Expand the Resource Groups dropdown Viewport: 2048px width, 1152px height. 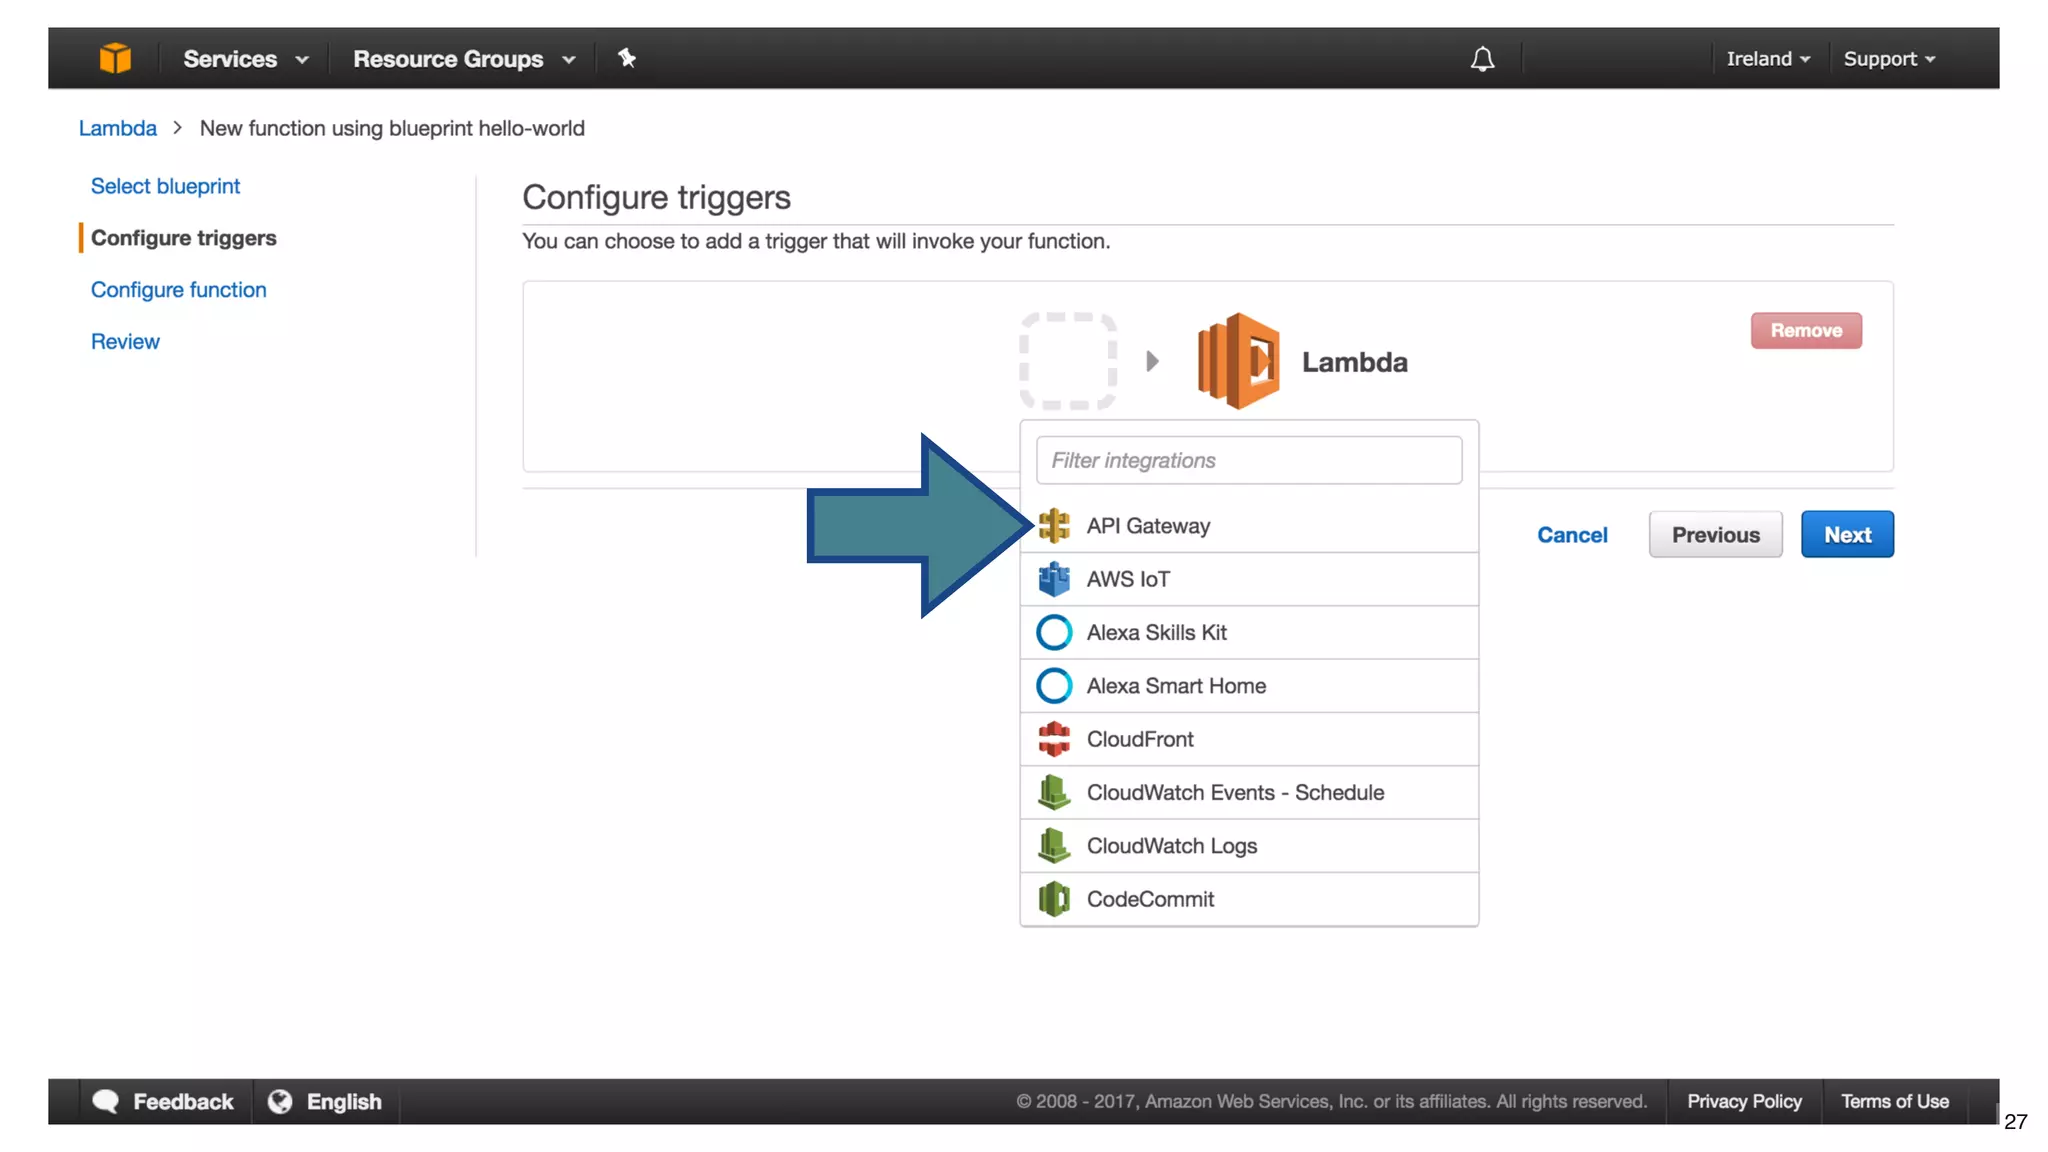[464, 59]
